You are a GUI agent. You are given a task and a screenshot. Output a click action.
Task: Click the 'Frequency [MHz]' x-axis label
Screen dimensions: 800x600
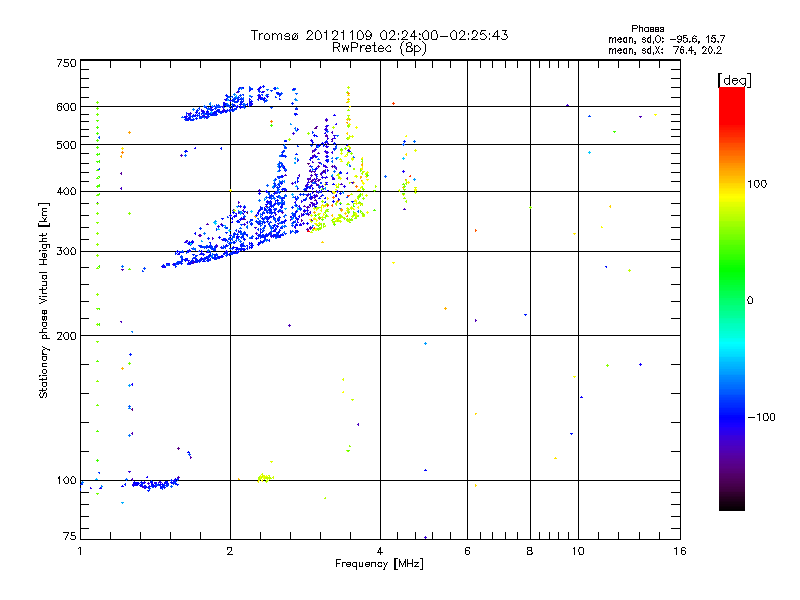(x=380, y=565)
